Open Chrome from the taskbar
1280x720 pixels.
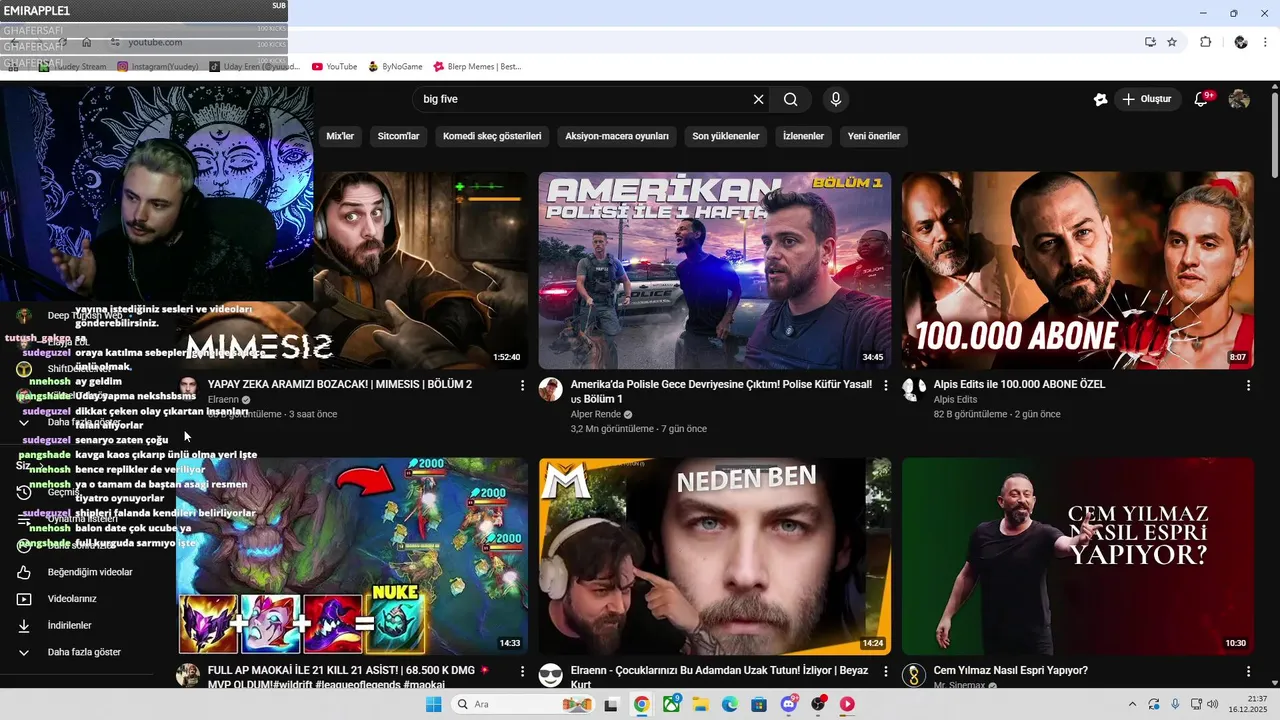tap(641, 704)
